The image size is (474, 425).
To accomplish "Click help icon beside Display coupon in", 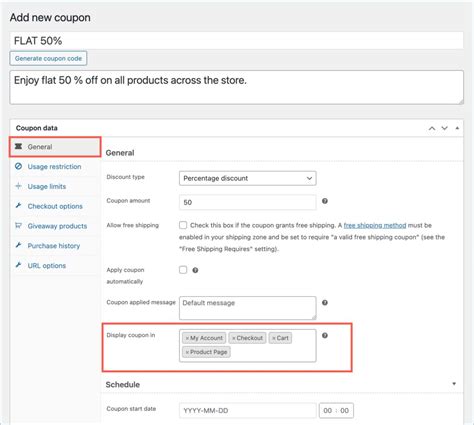I will [x=325, y=336].
